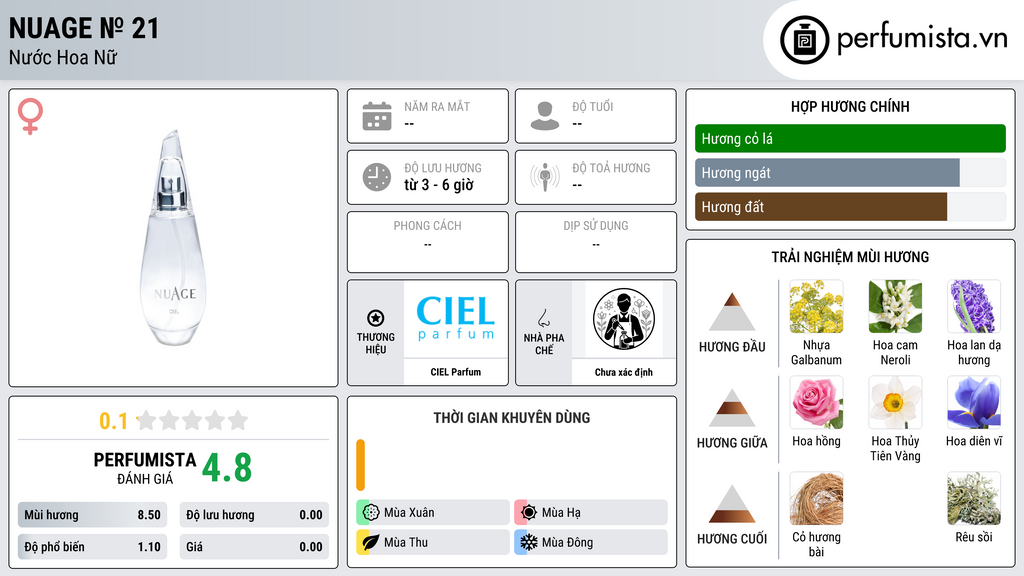Click the perfumista.vn bottle logo icon
1024x576 pixels.
pos(804,40)
